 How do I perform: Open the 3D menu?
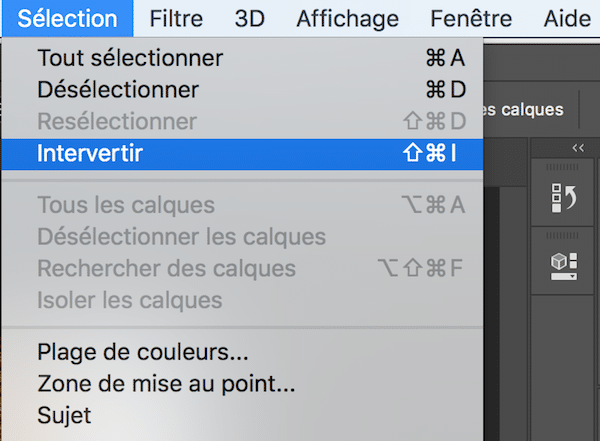[249, 18]
